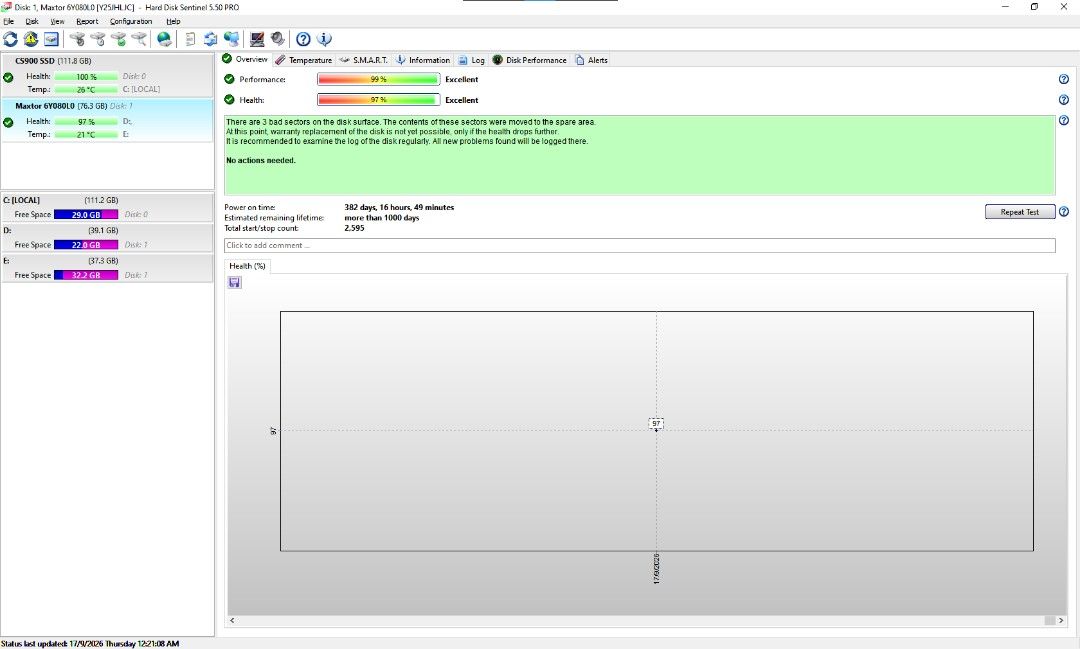The image size is (1080, 649).
Task: Select the CS900 SSD disk in the list
Action: (107, 75)
